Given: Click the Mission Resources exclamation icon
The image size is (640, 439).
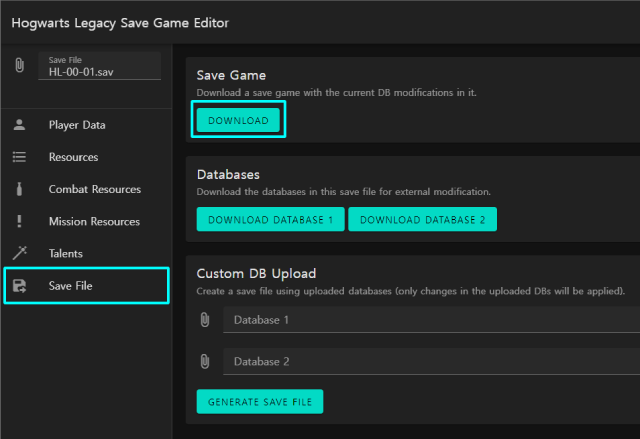Looking at the screenshot, I should click(19, 221).
